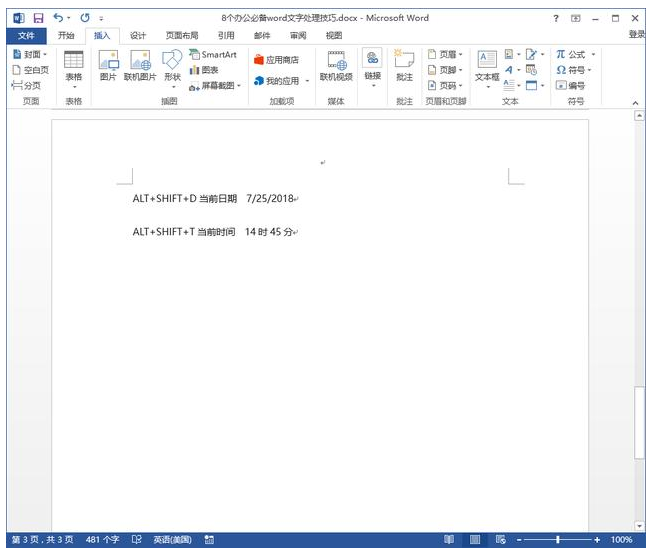This screenshot has height=551, width=654.
Task: Click the date text 7/25/2018
Action: point(270,199)
